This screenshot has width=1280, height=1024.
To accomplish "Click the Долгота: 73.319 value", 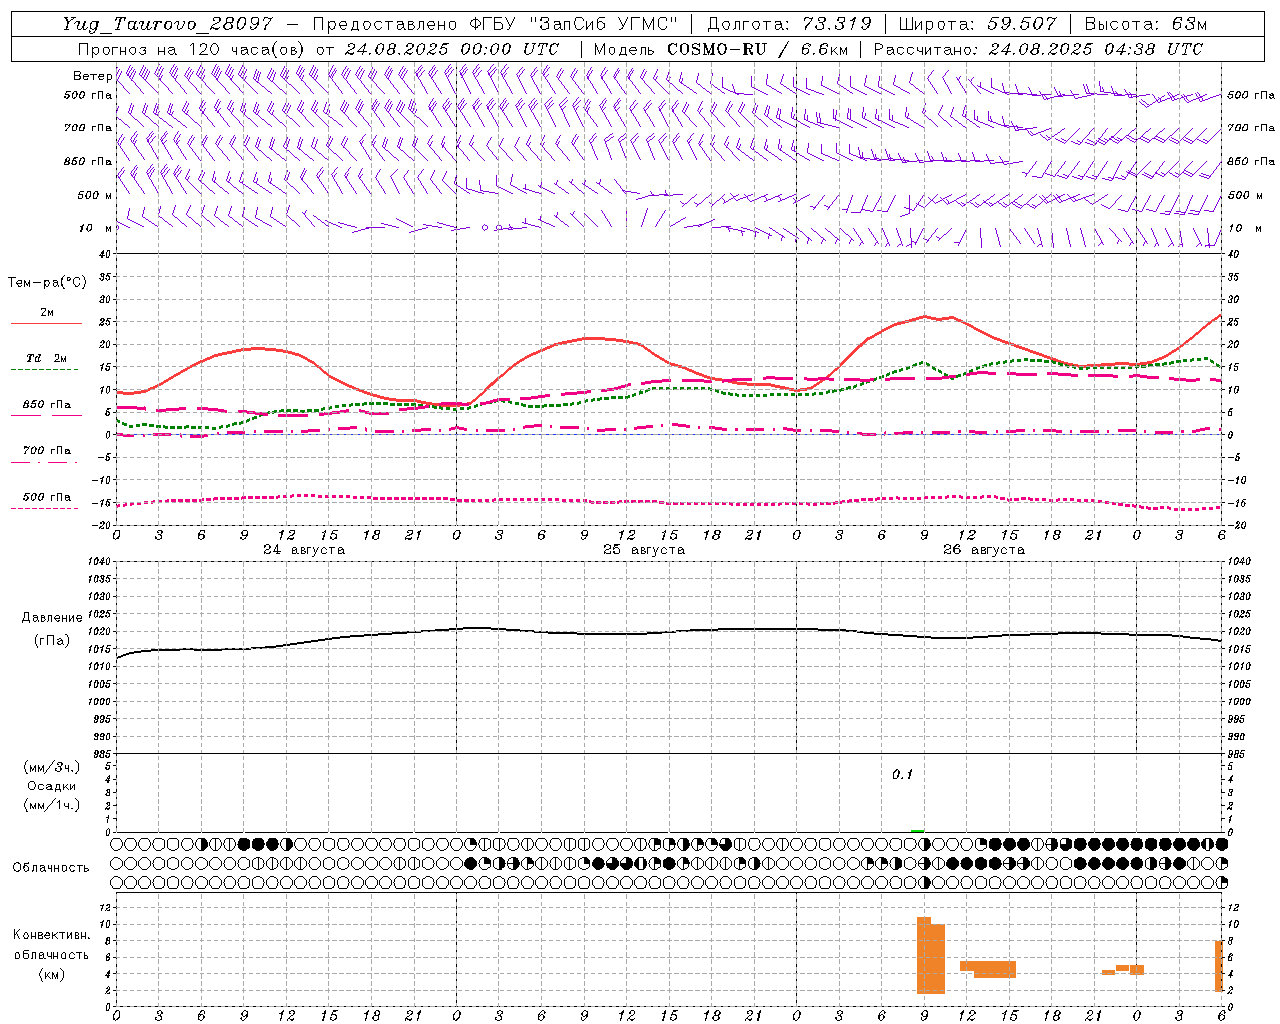I will 789,24.
